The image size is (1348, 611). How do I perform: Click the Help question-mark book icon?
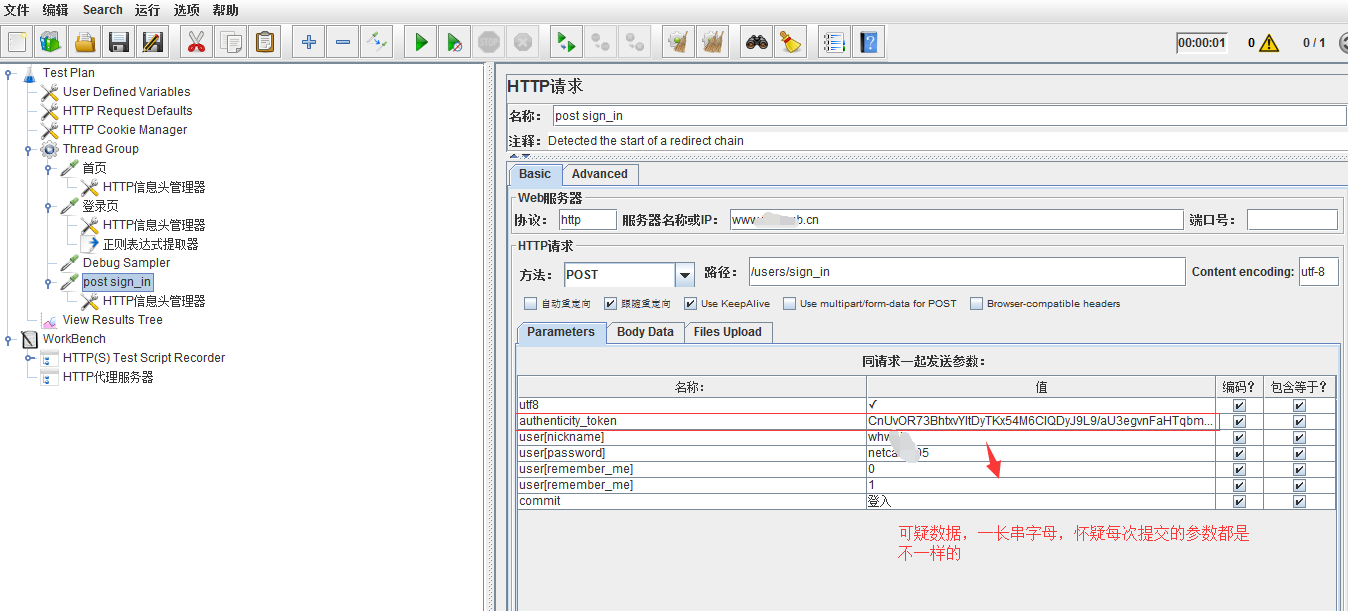[x=868, y=42]
